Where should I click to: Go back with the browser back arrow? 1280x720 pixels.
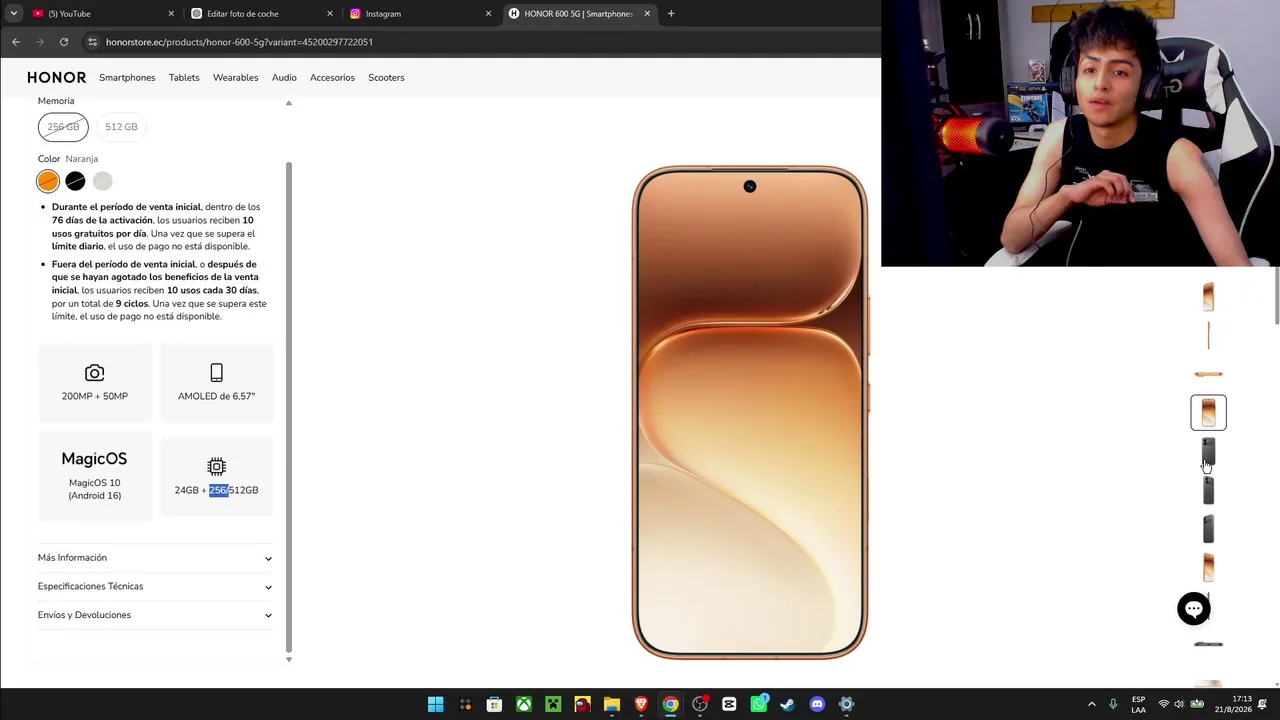[x=16, y=42]
